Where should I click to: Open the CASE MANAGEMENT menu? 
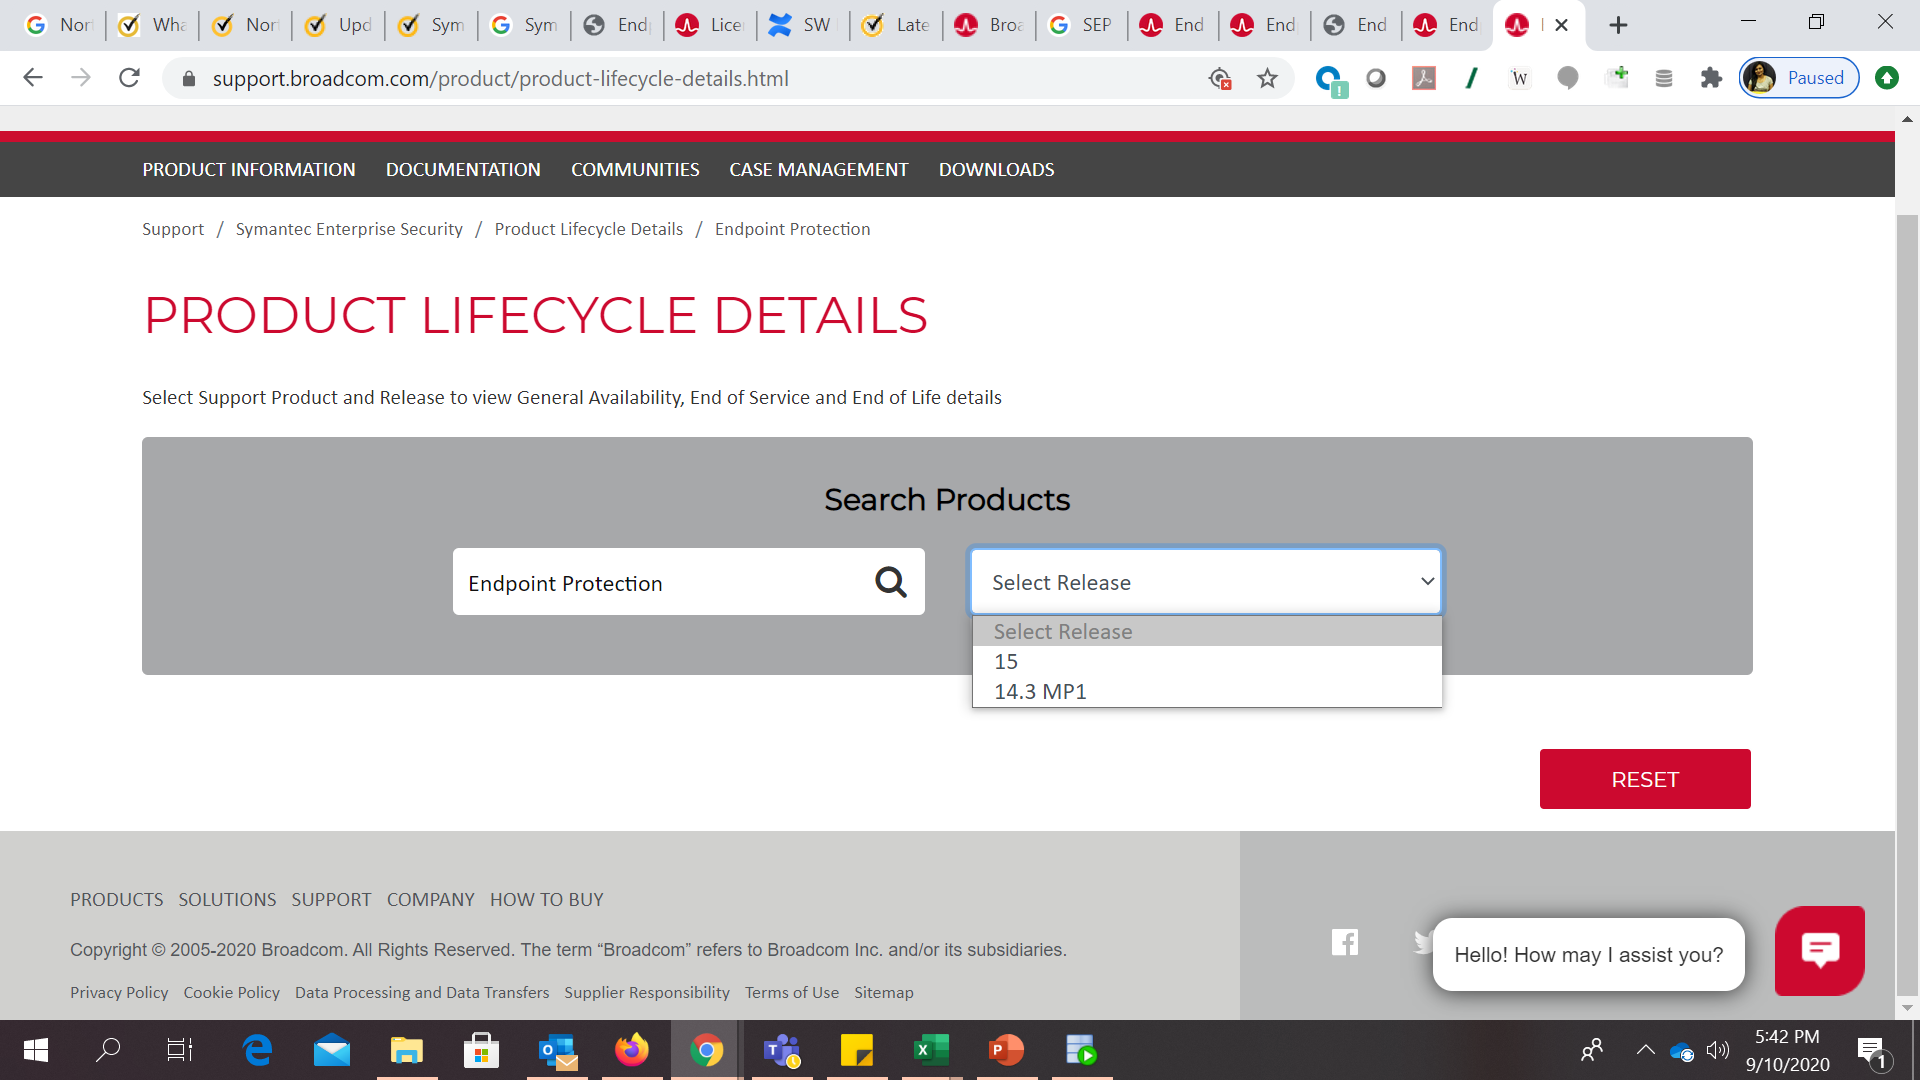[x=818, y=170]
